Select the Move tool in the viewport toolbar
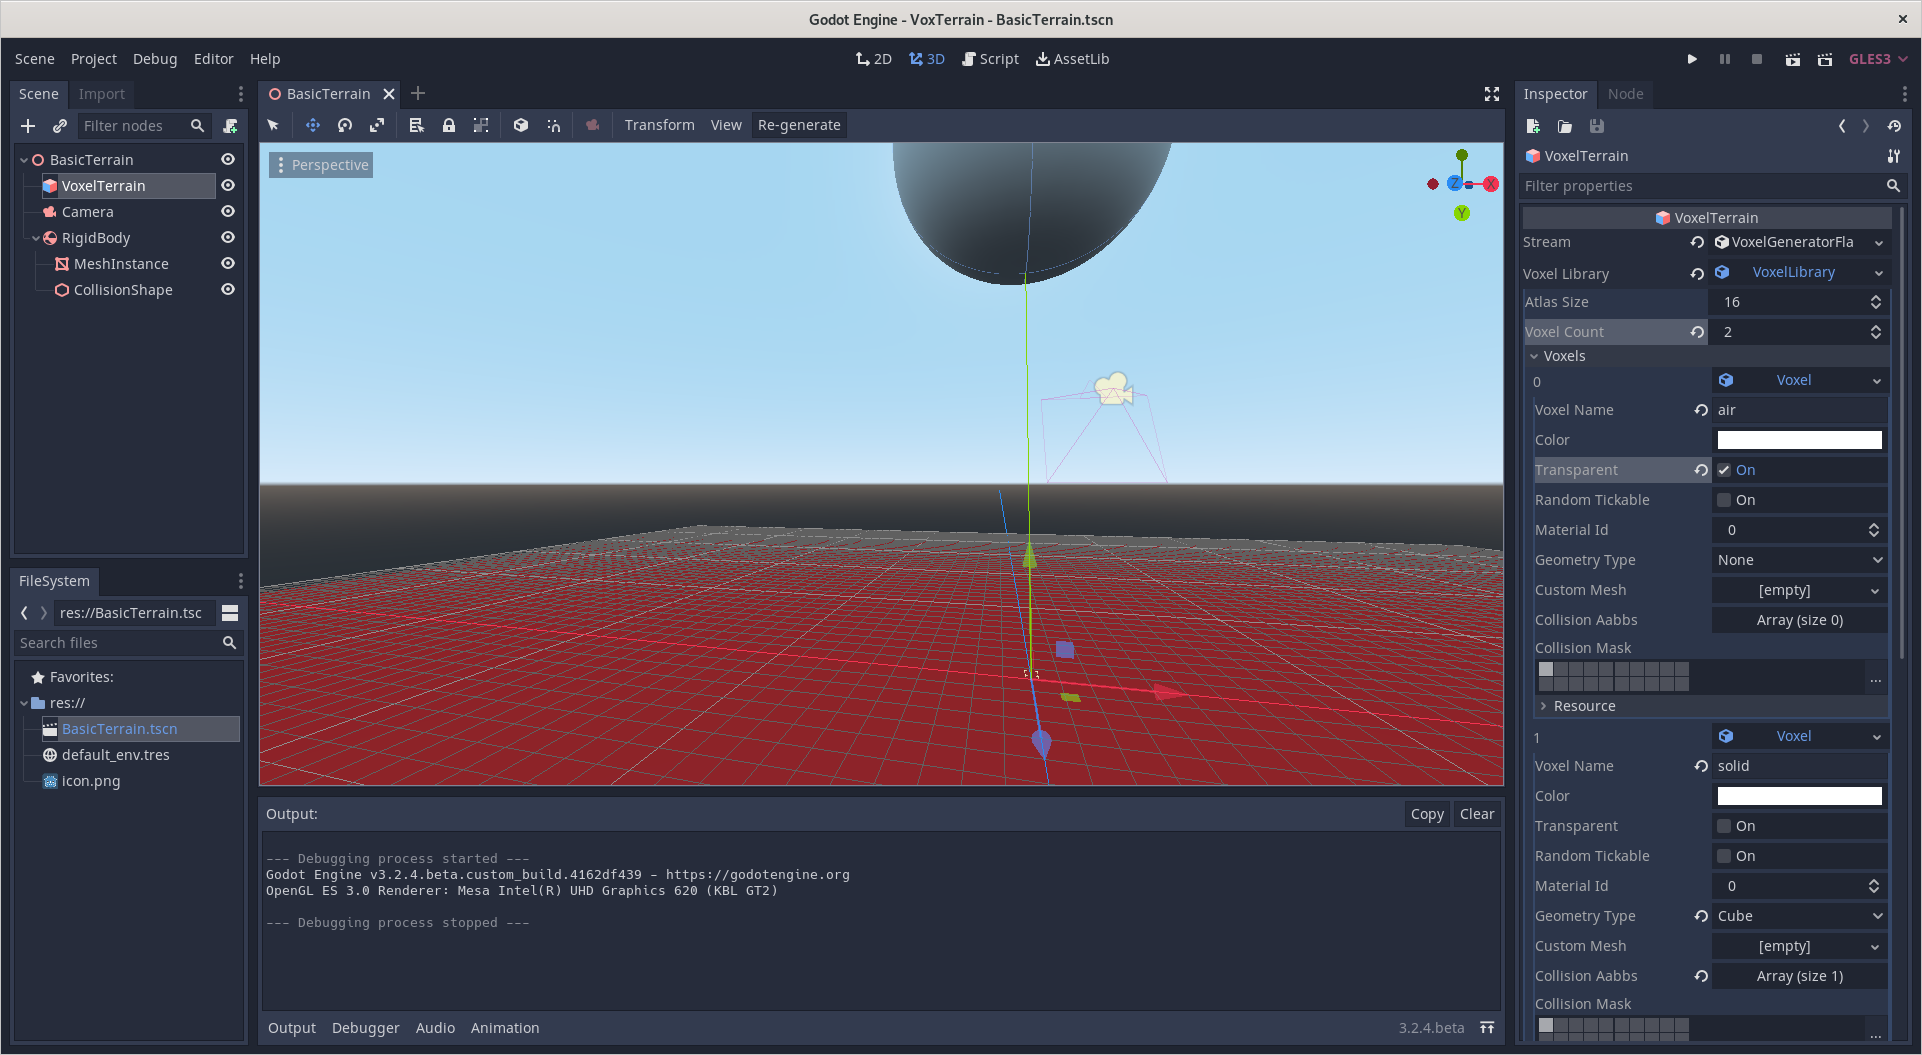 tap(312, 125)
